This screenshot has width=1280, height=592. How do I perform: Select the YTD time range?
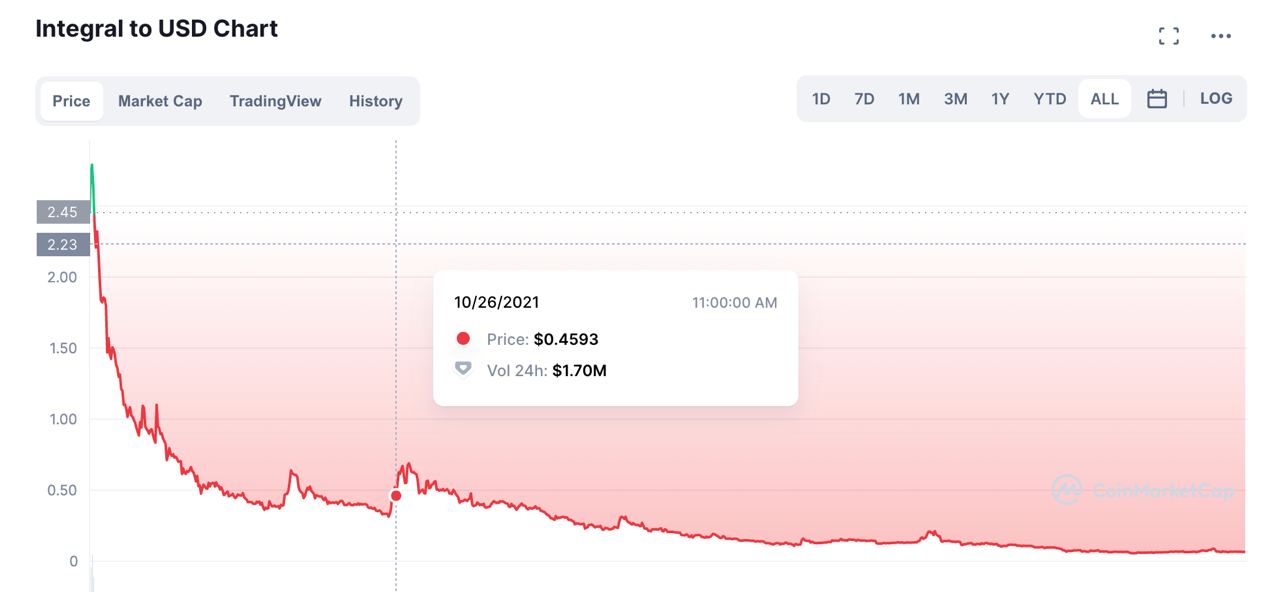1050,99
